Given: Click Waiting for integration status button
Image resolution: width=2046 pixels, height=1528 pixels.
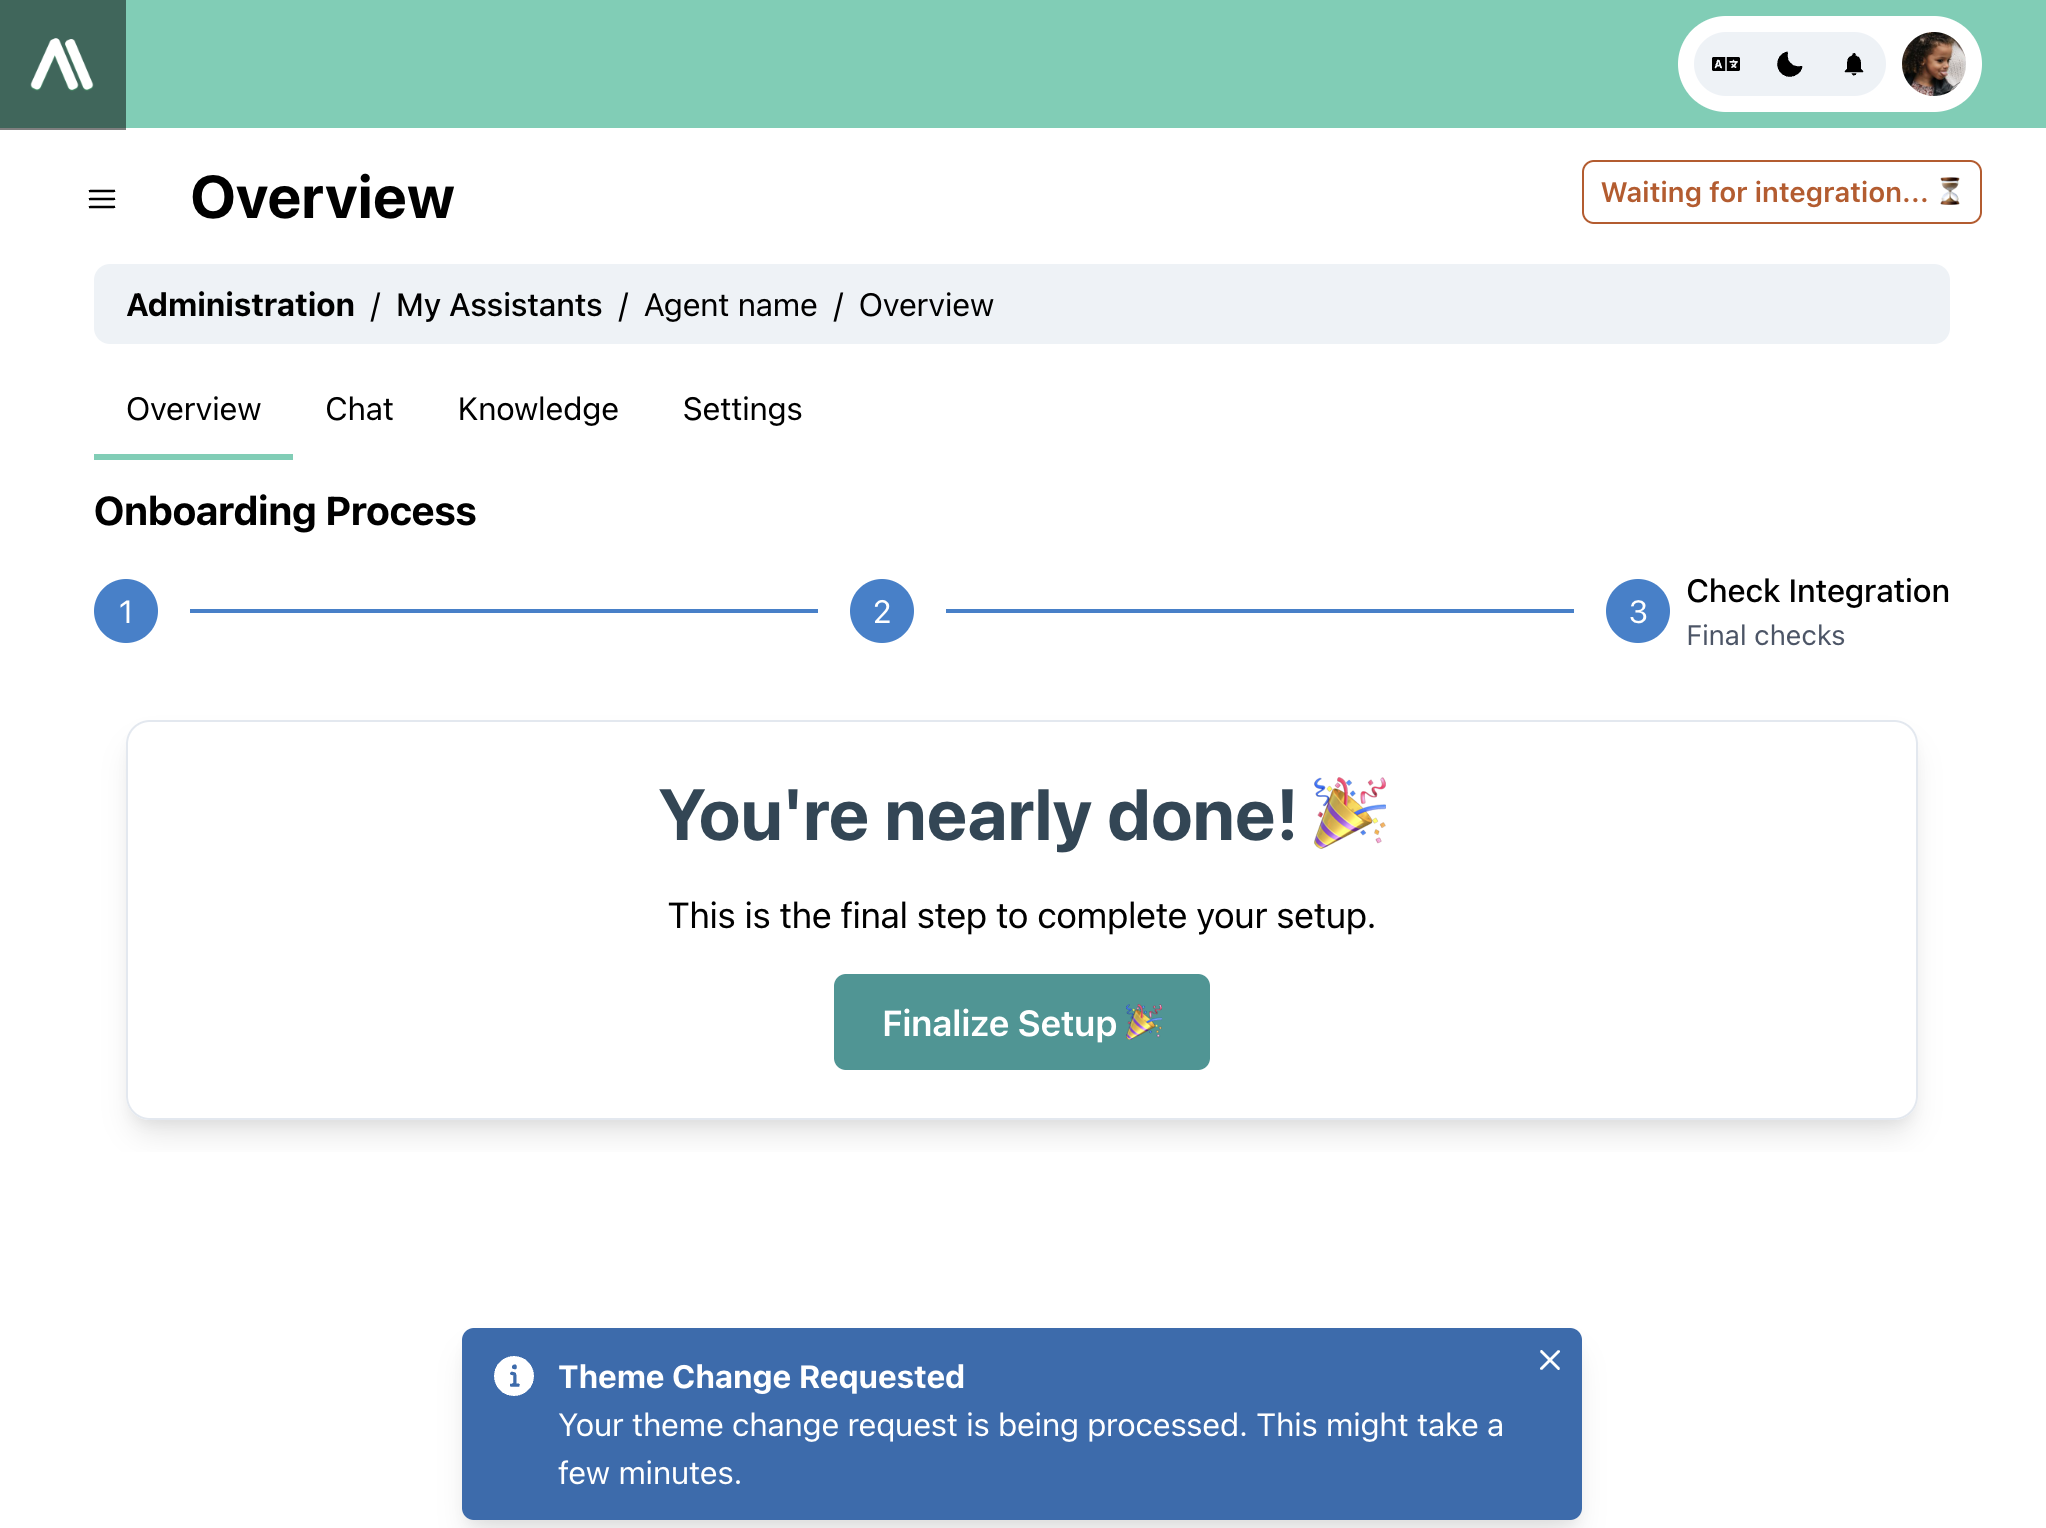Looking at the screenshot, I should click(x=1781, y=191).
